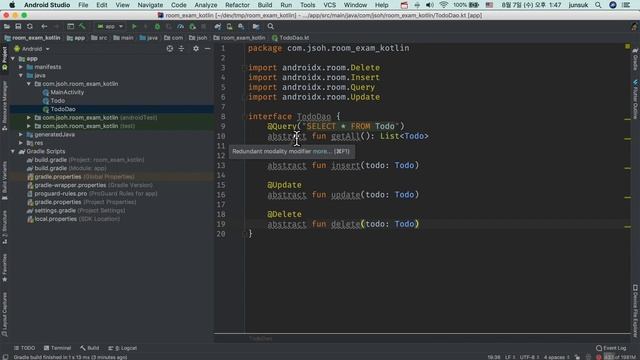This screenshot has height=360, width=640.
Task: Click the room_exam_kotlin project breadcrumb
Action: [32, 38]
